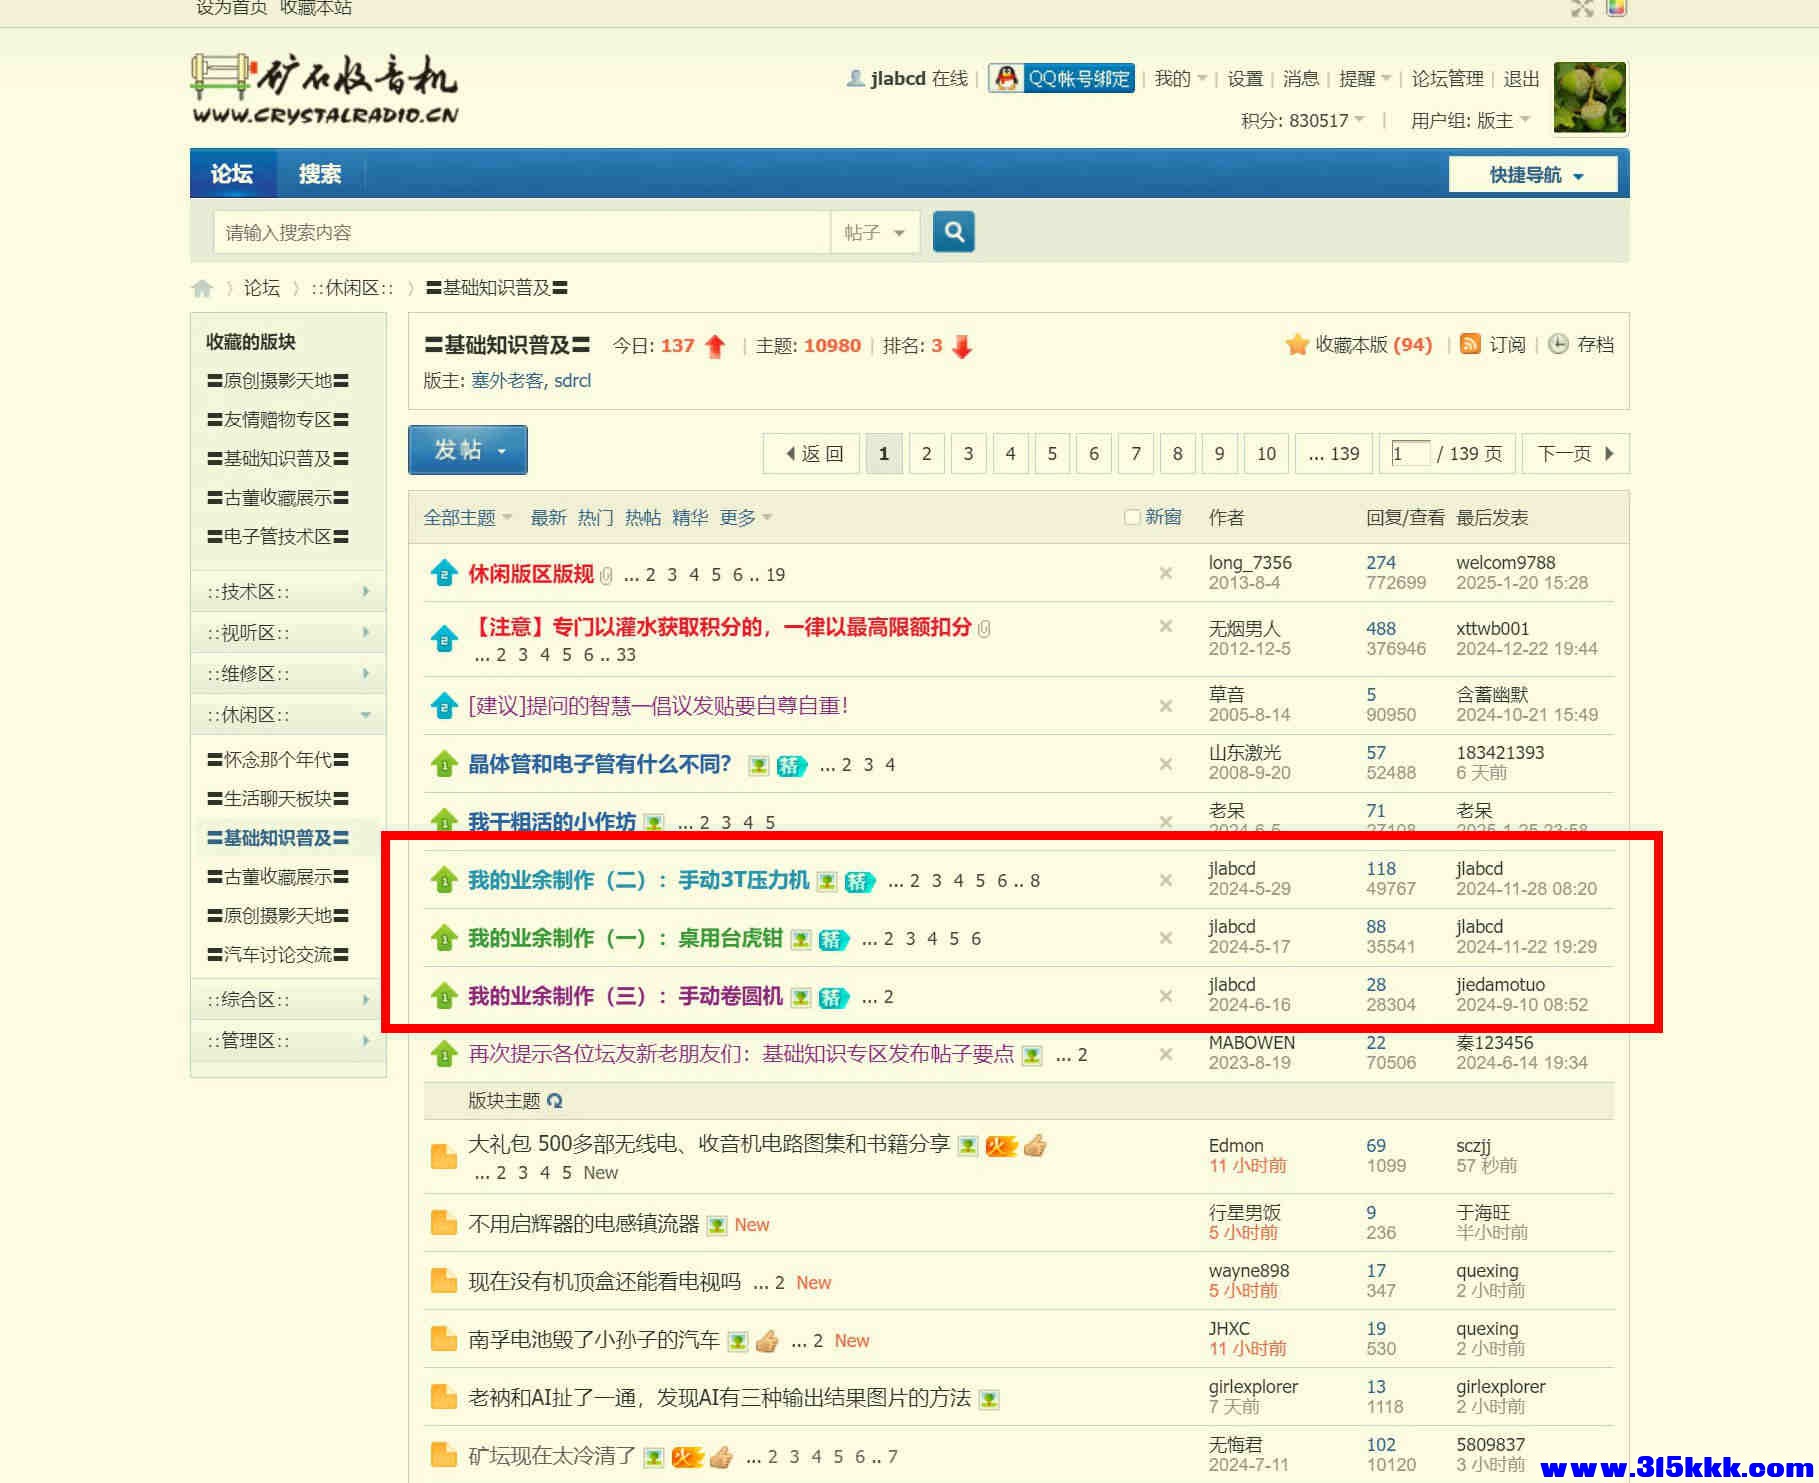1819x1483 pixels.
Task: Click the home icon in the breadcrumb
Action: pyautogui.click(x=203, y=287)
